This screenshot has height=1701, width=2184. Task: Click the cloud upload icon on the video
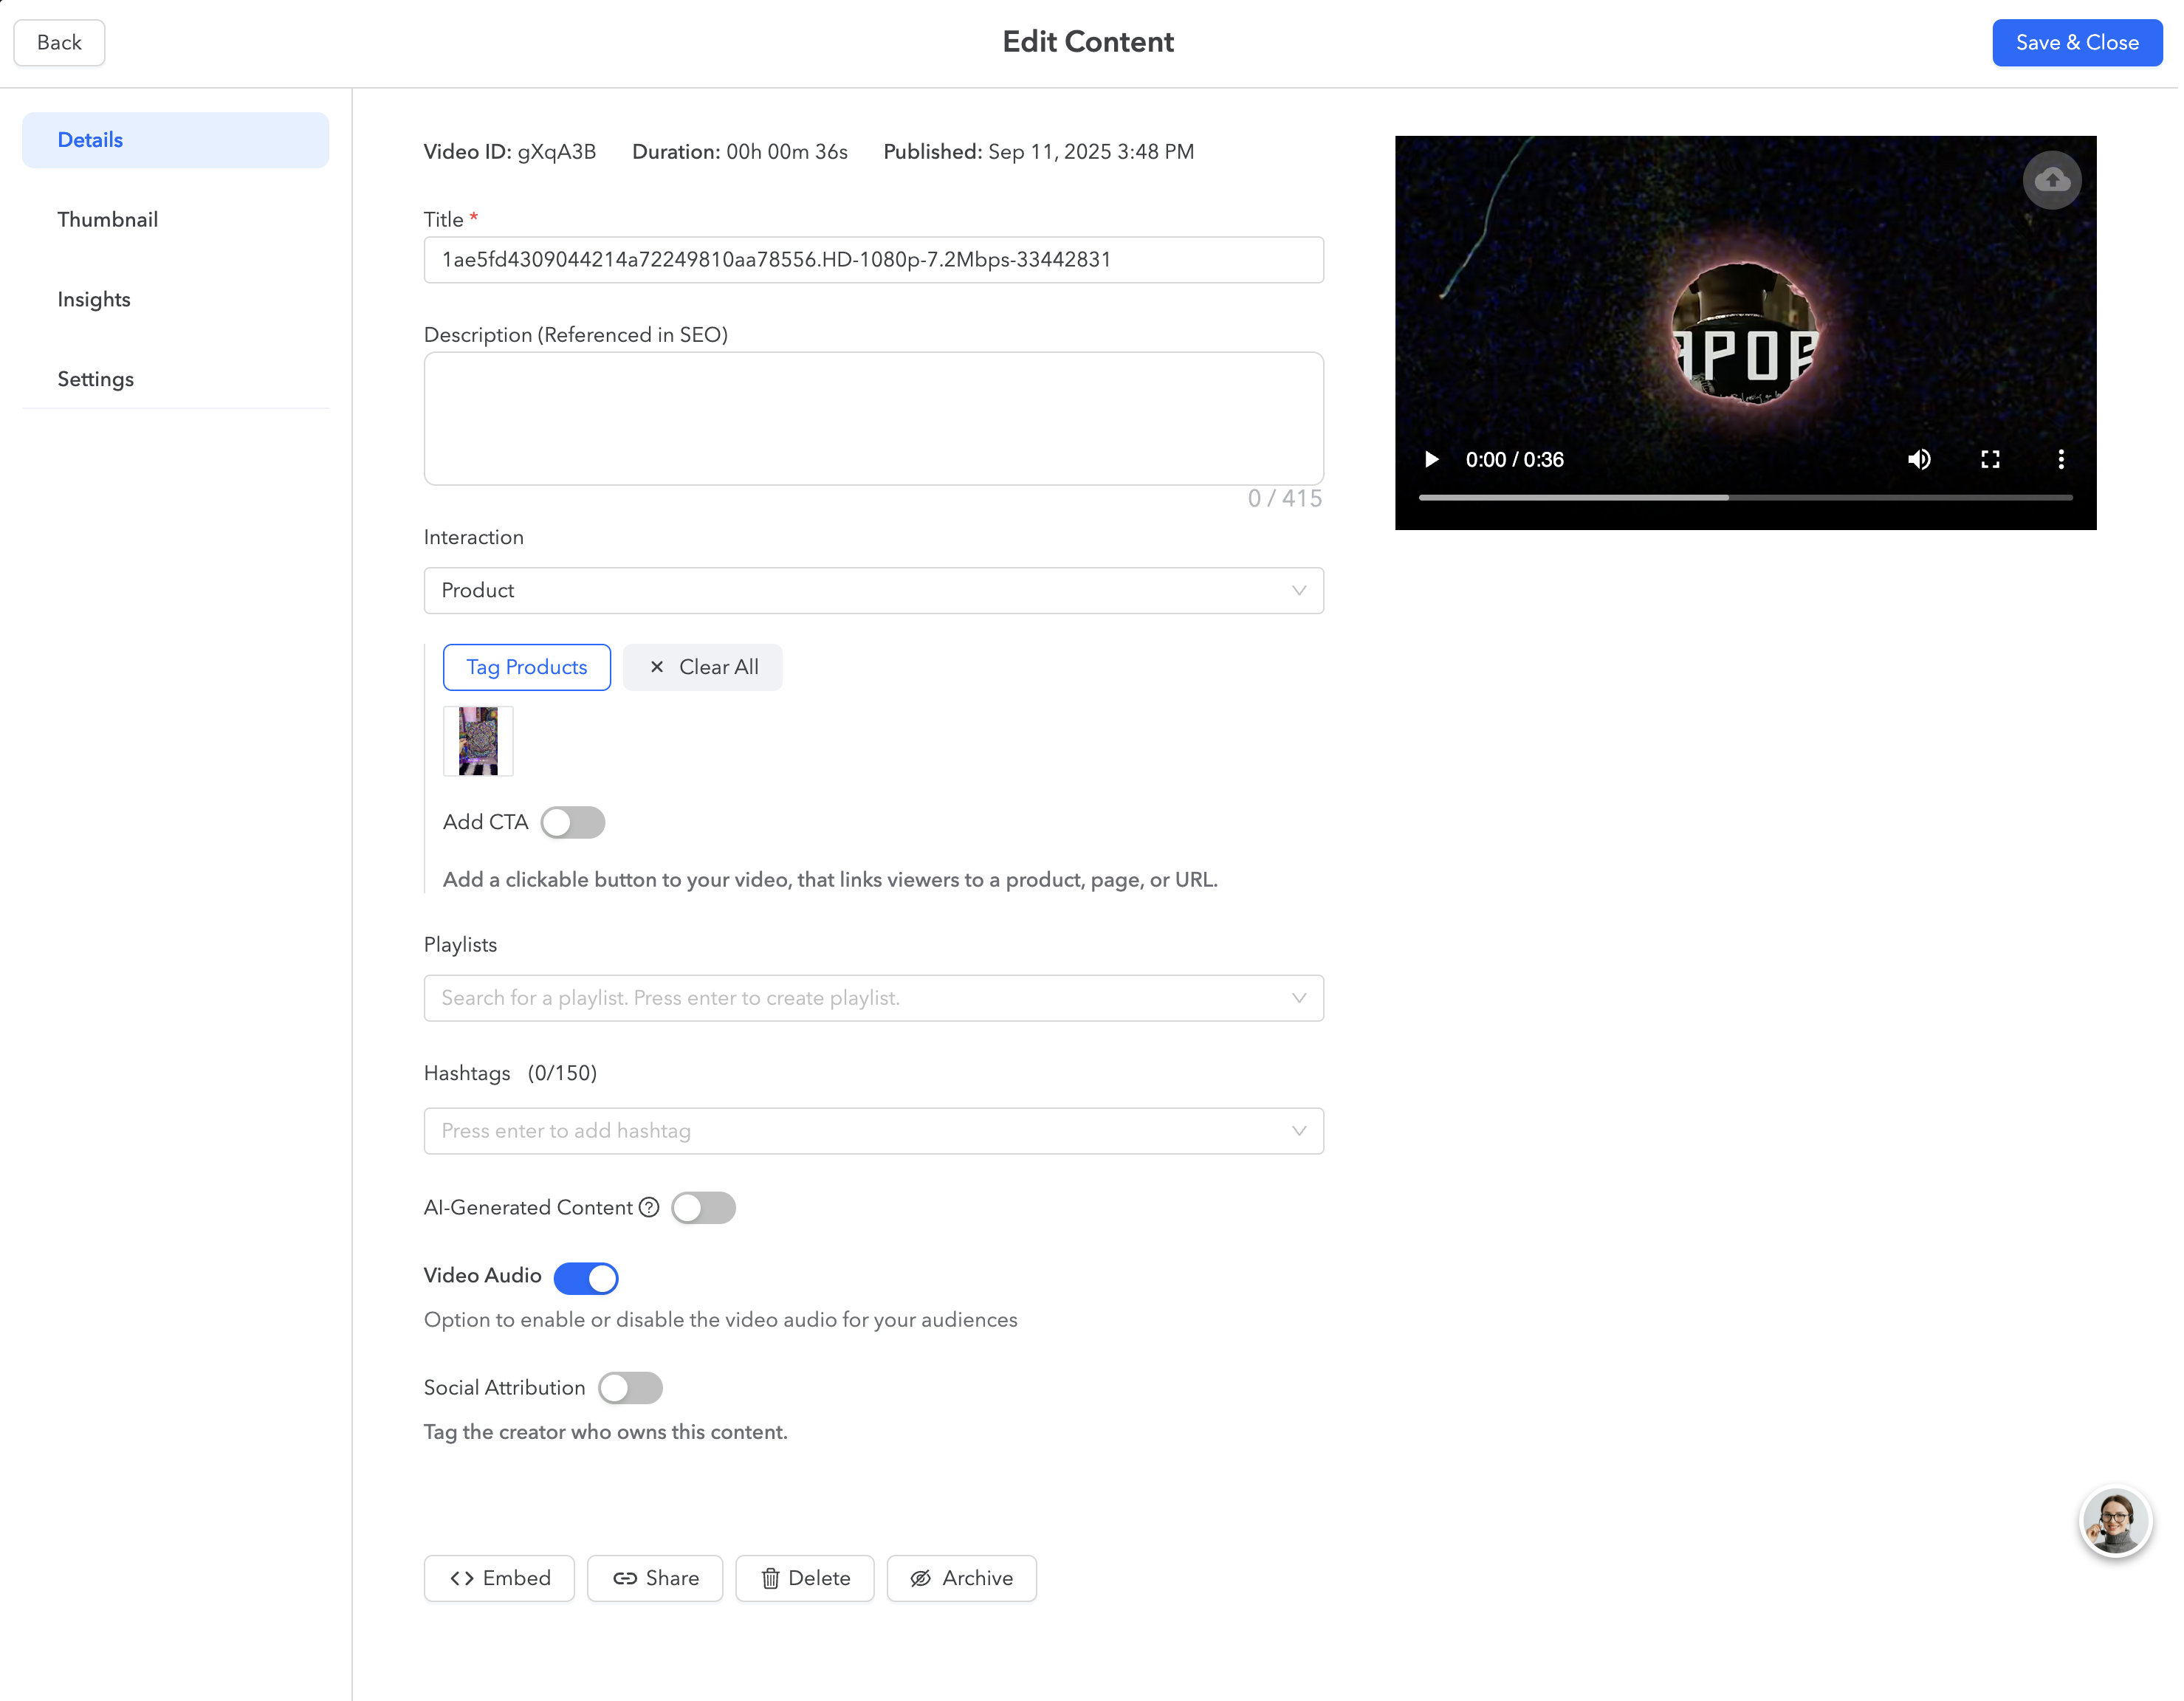coord(2052,180)
